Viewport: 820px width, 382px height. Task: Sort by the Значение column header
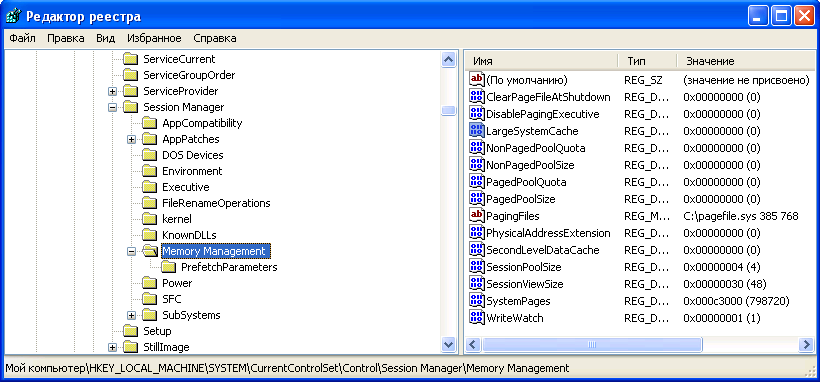pos(745,61)
